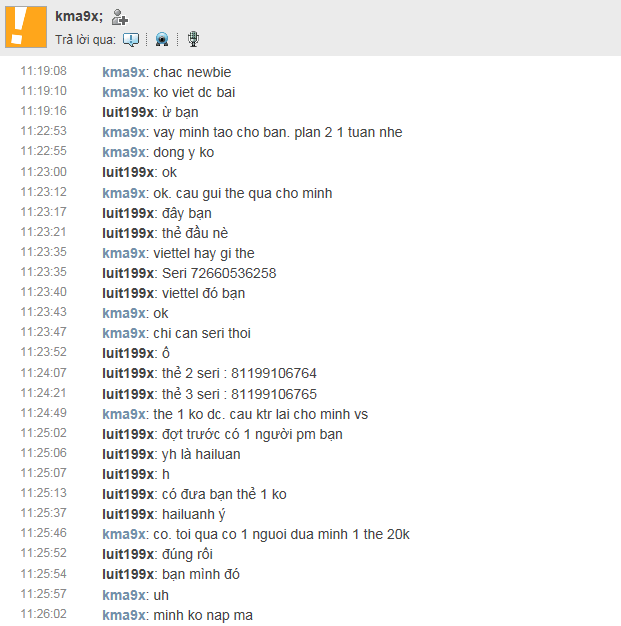
Task: Click the 11:19:08 timestamp
Action: (x=44, y=72)
